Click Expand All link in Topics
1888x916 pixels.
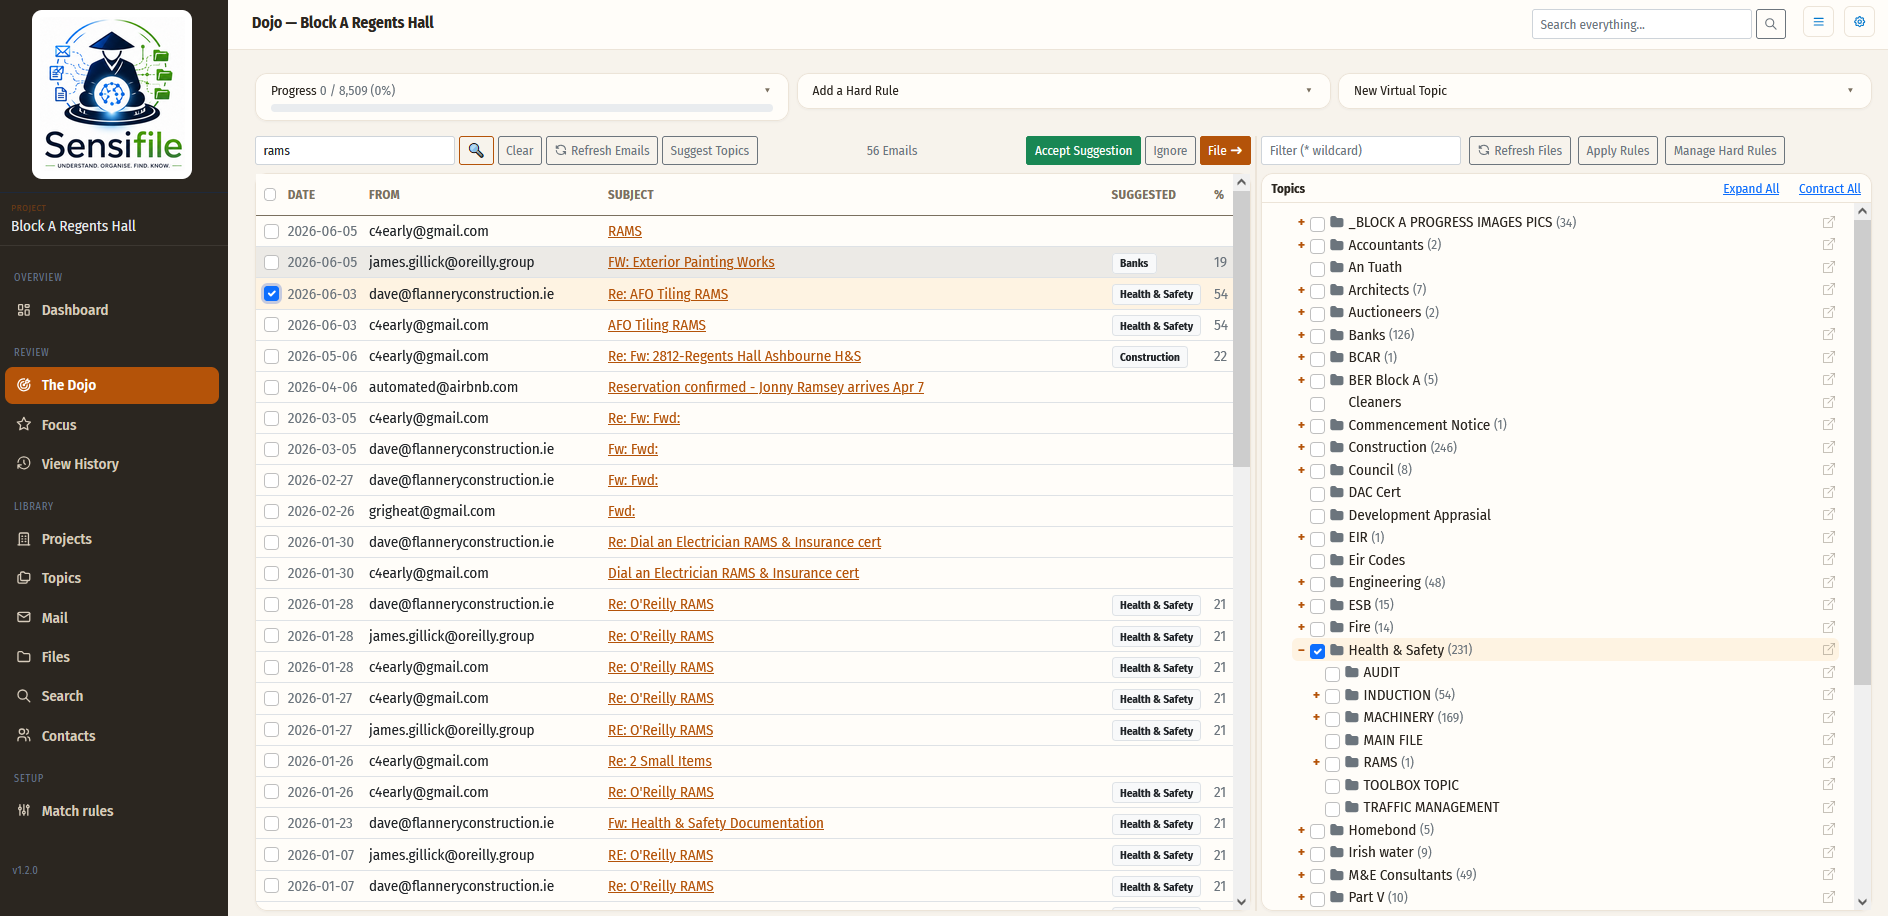[1750, 189]
